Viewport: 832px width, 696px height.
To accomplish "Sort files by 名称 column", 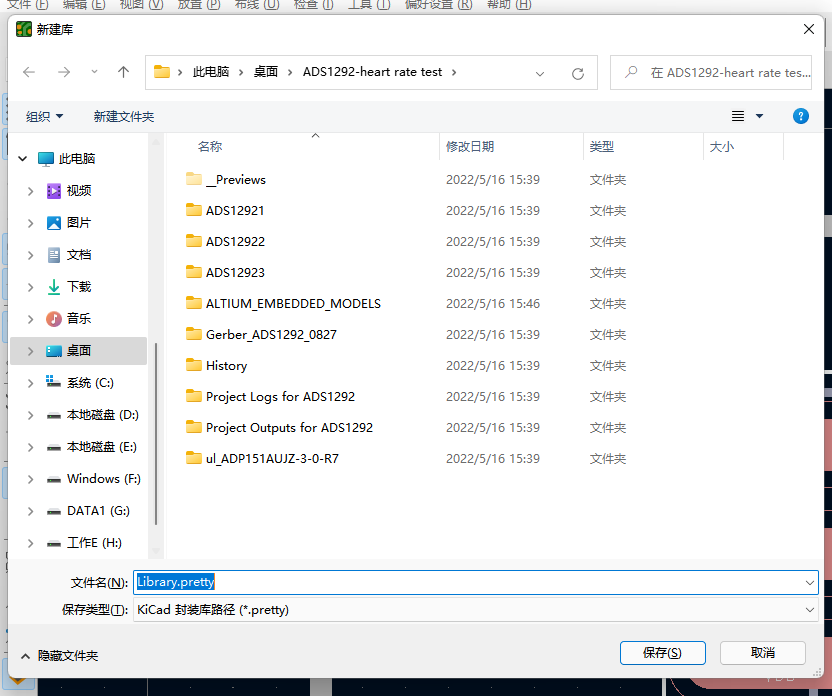I will pyautogui.click(x=210, y=146).
